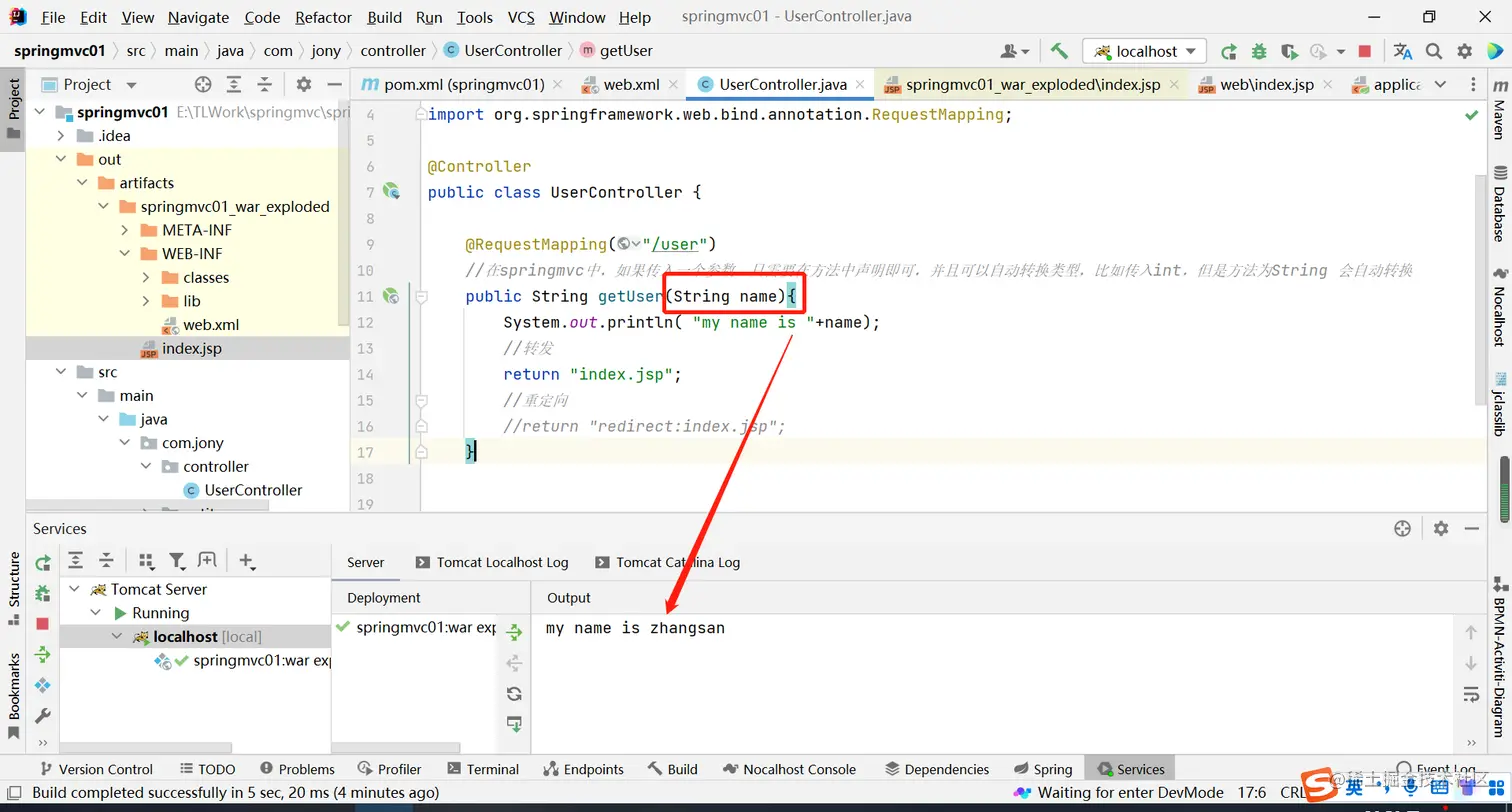The height and width of the screenshot is (812, 1512).
Task: Hide the Project tool window
Action: [334, 85]
